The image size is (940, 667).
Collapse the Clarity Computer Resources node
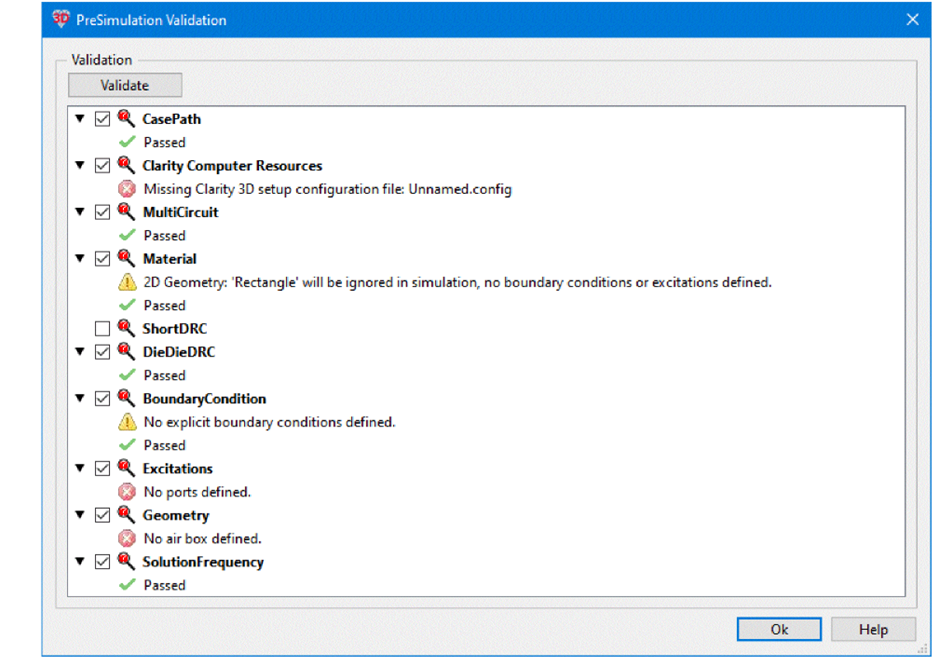pyautogui.click(x=81, y=166)
